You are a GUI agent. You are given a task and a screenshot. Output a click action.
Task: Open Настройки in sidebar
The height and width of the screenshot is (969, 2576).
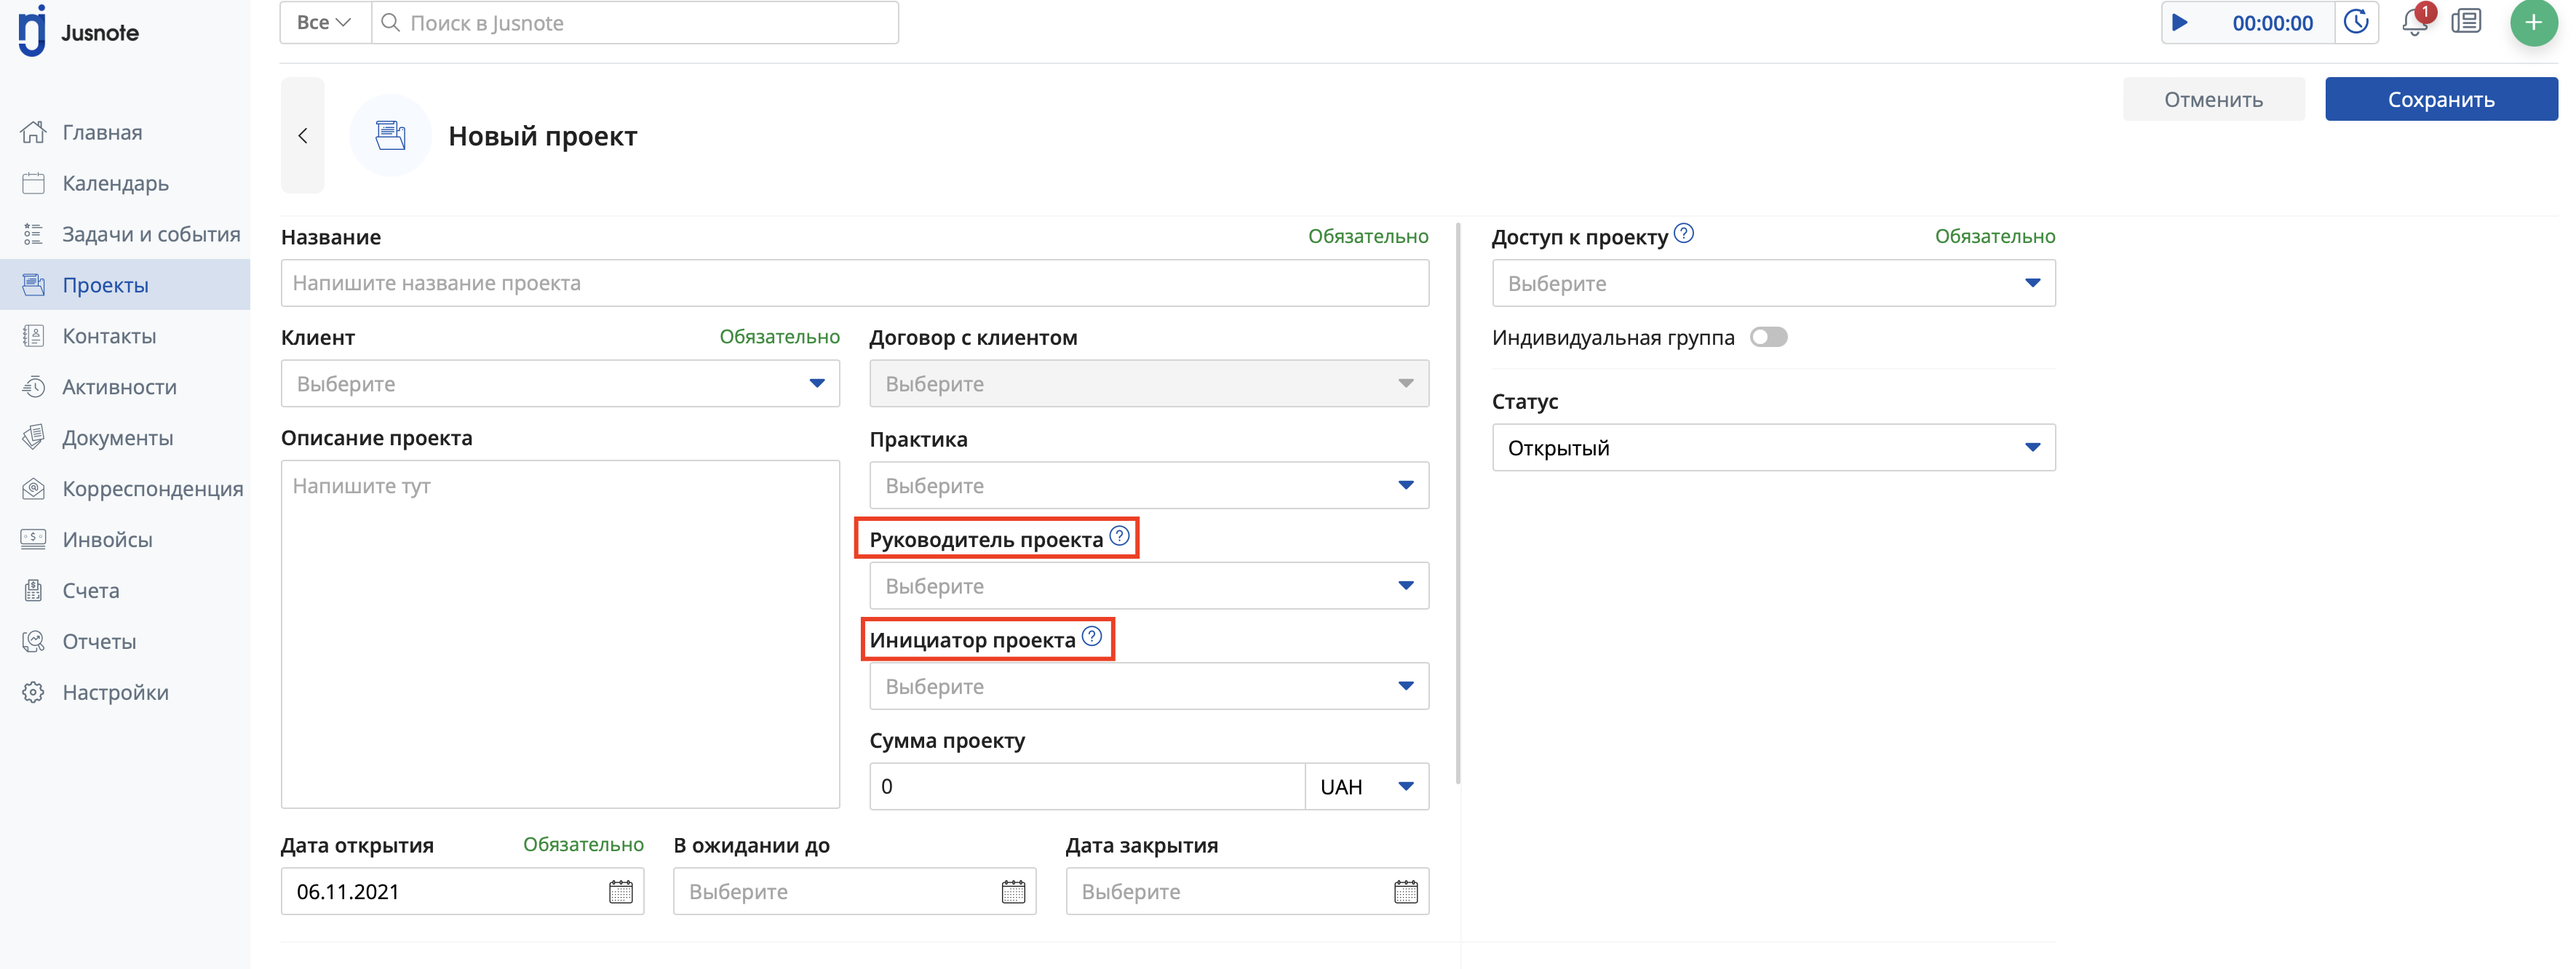[125, 692]
